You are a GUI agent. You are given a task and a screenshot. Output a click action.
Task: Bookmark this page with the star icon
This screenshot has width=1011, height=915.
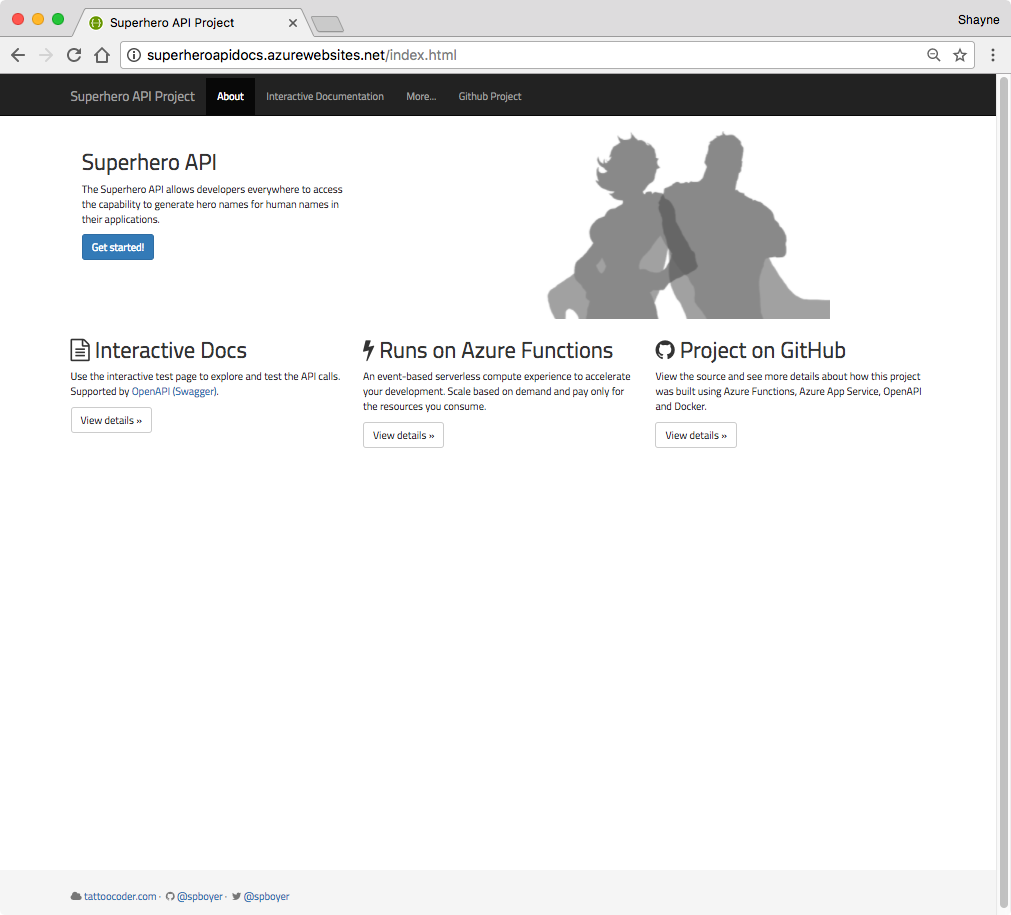click(x=960, y=55)
